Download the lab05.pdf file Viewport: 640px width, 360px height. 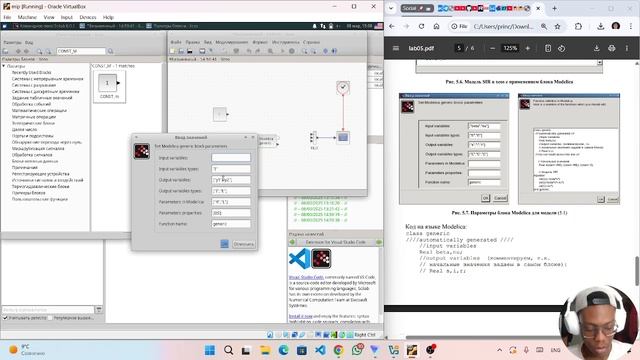(596, 48)
